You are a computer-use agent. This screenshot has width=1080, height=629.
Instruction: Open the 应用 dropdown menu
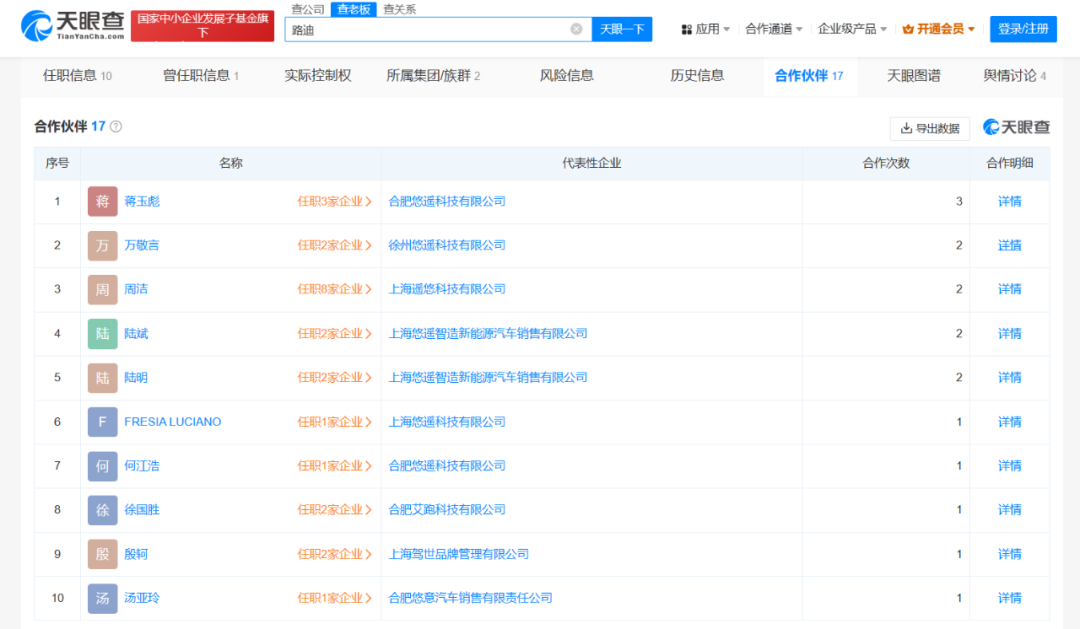click(x=706, y=29)
